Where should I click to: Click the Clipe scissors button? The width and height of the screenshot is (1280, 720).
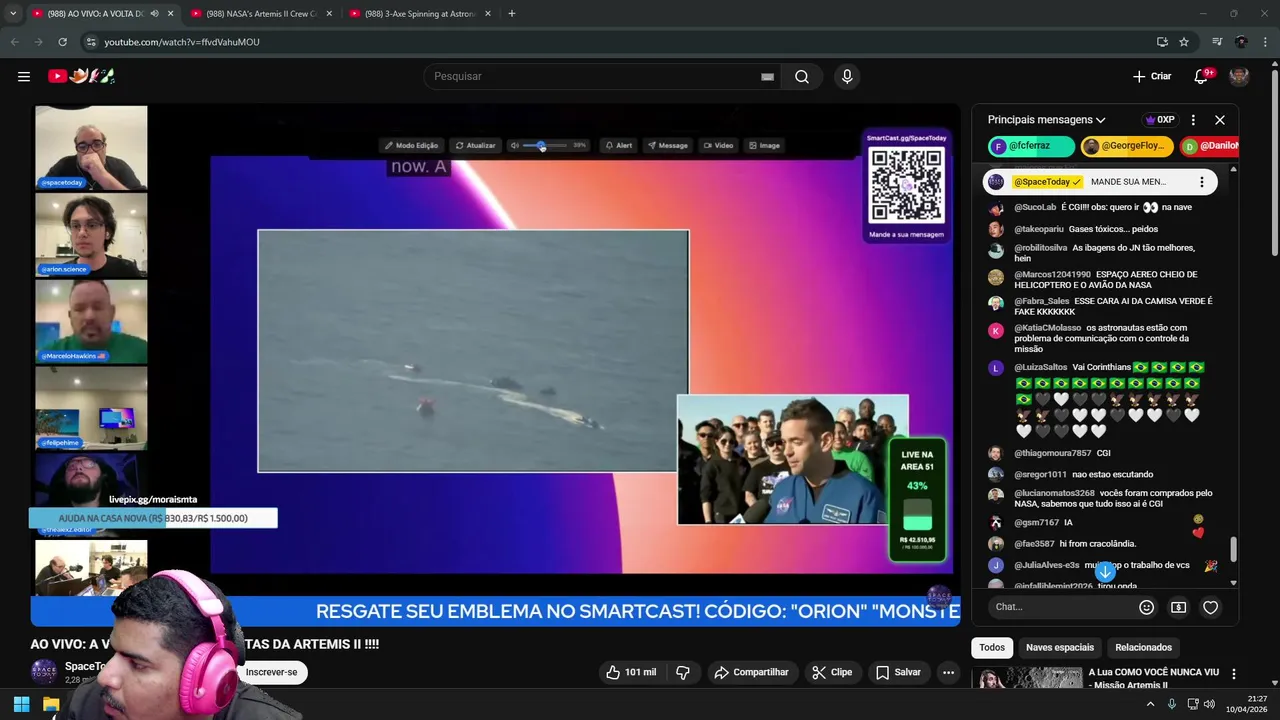click(832, 672)
